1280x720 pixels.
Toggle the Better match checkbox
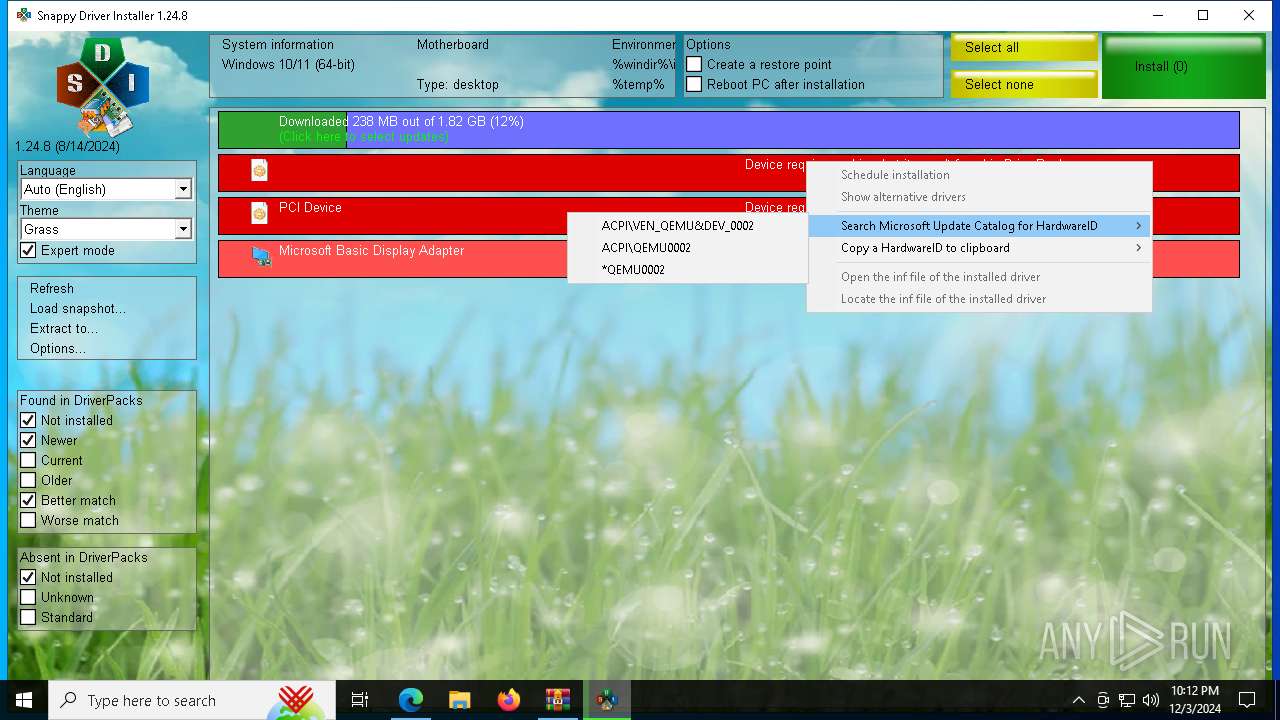(x=28, y=501)
